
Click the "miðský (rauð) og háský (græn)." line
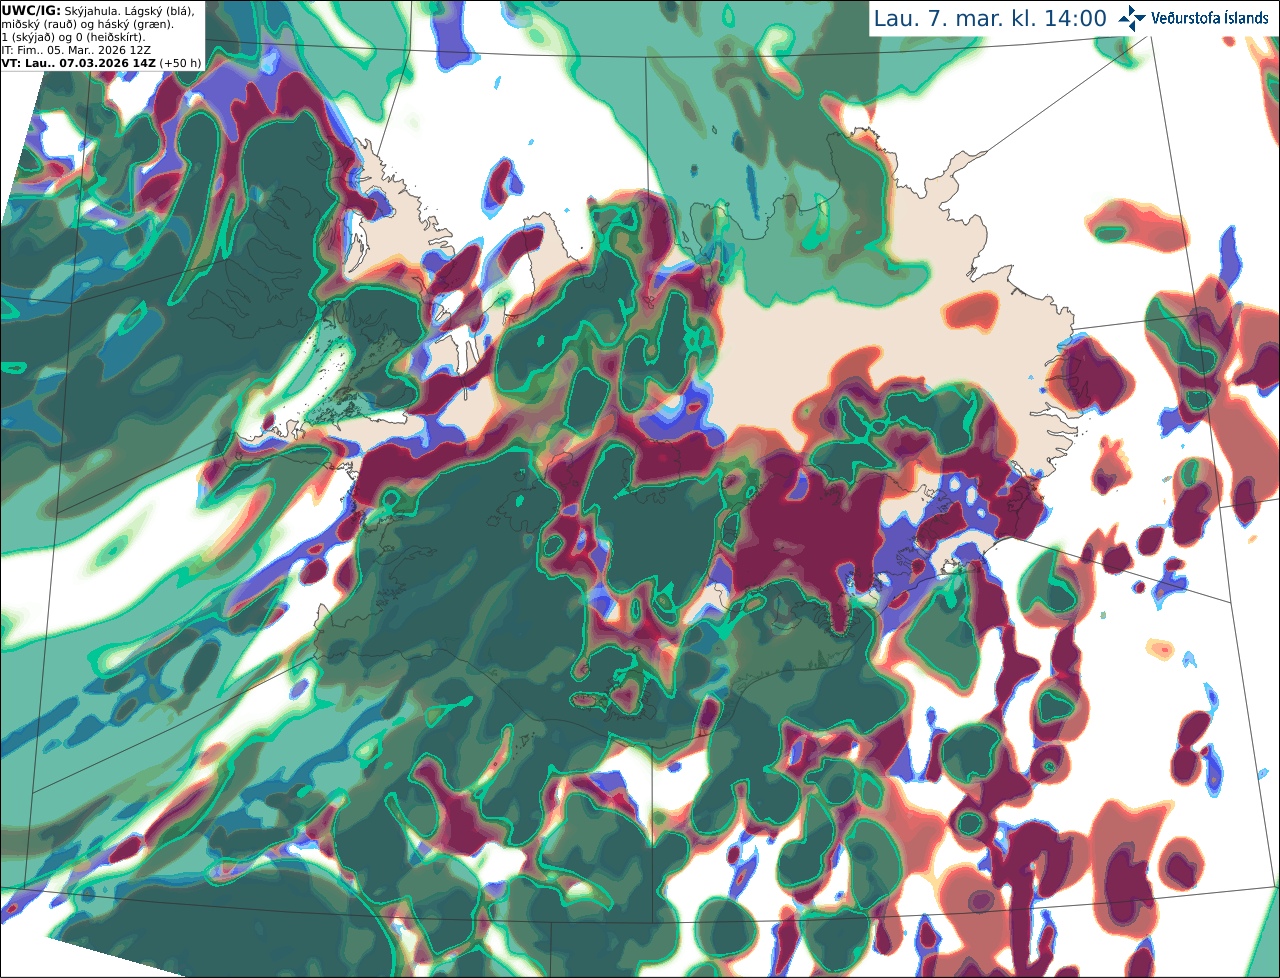tap(87, 24)
